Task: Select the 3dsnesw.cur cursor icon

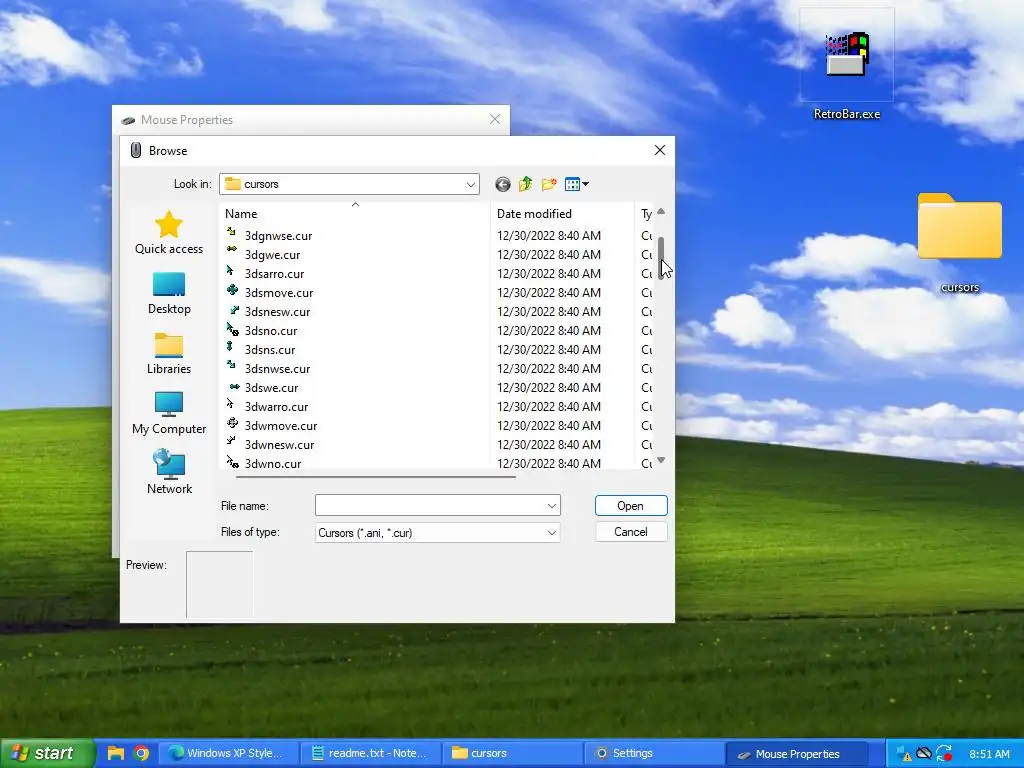Action: (x=234, y=309)
